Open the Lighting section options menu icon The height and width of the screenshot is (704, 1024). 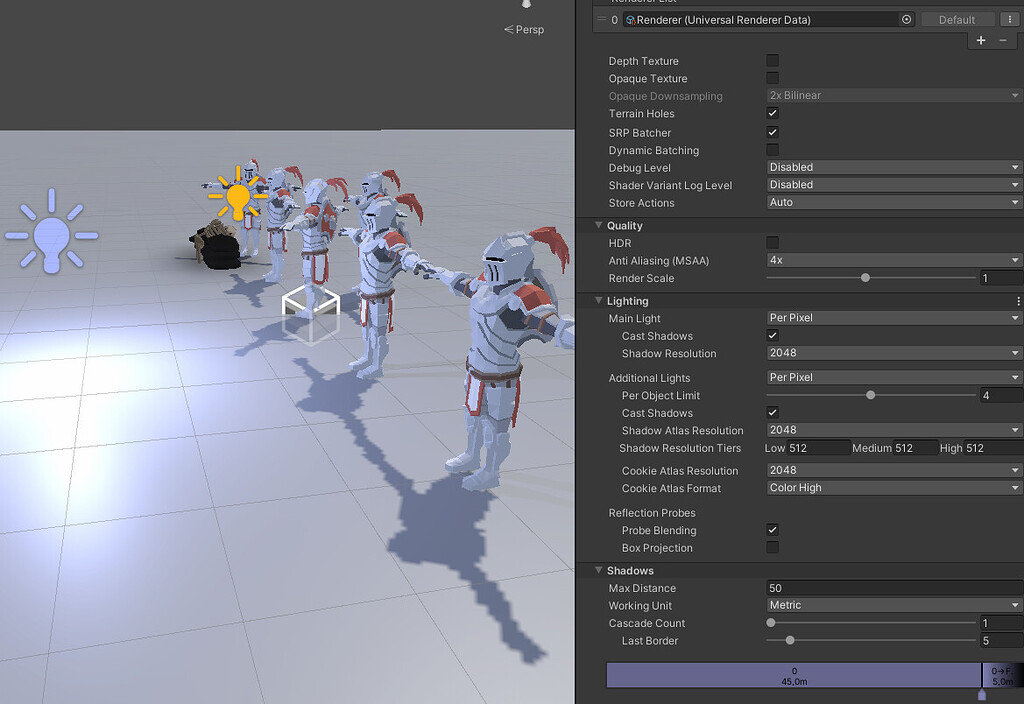[x=1017, y=300]
